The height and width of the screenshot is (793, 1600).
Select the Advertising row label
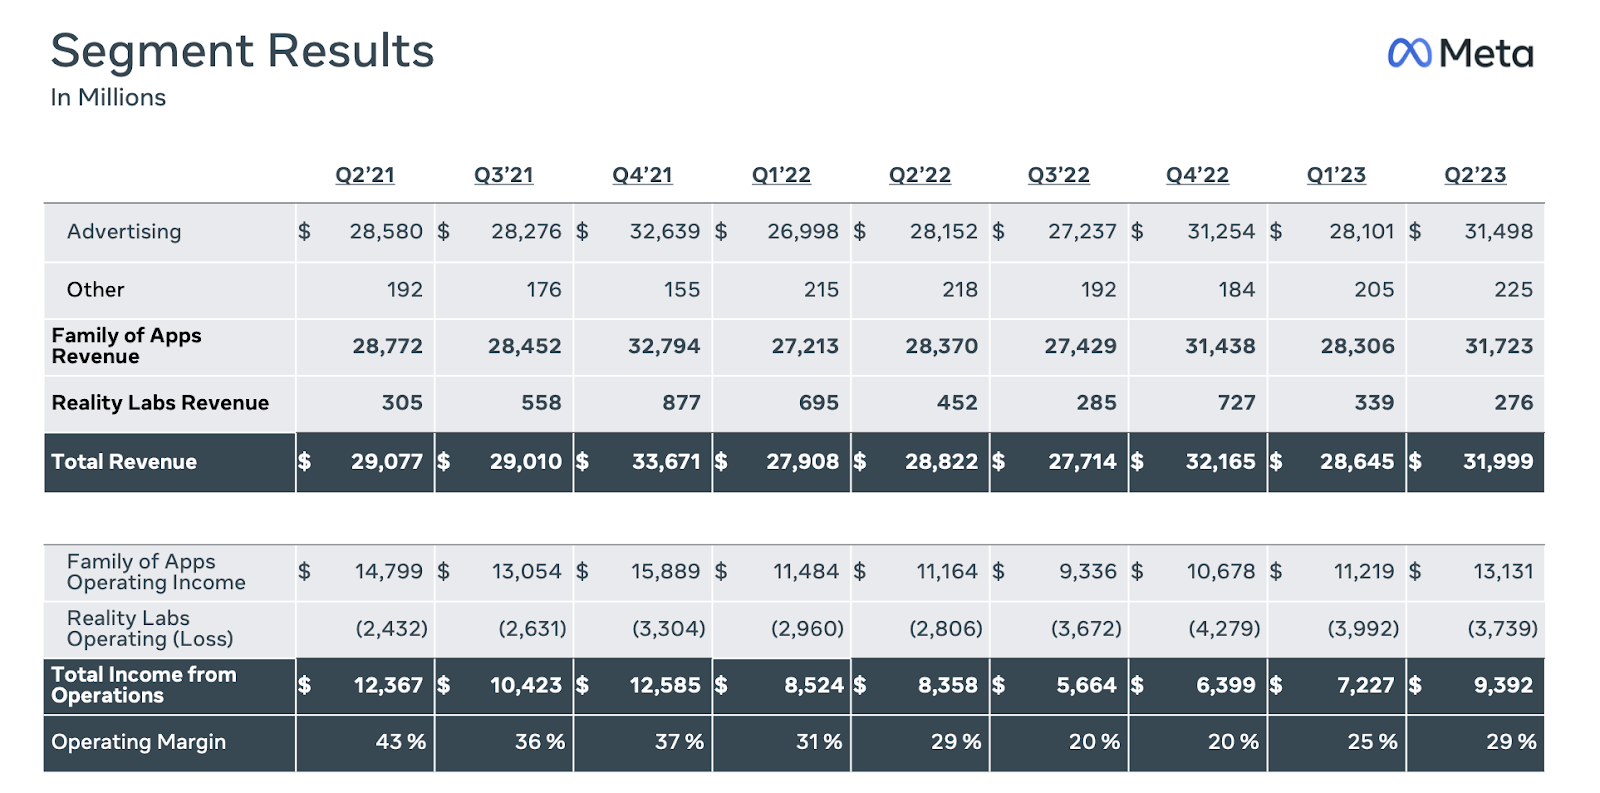coord(124,232)
